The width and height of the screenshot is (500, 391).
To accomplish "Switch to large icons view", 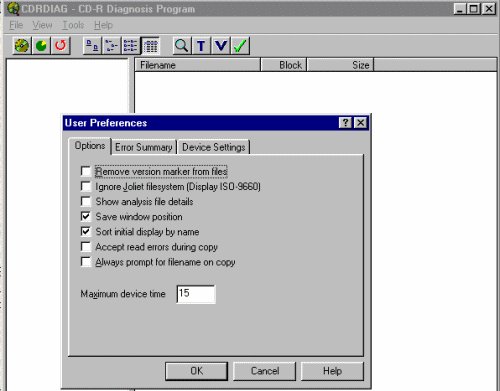I will click(92, 45).
